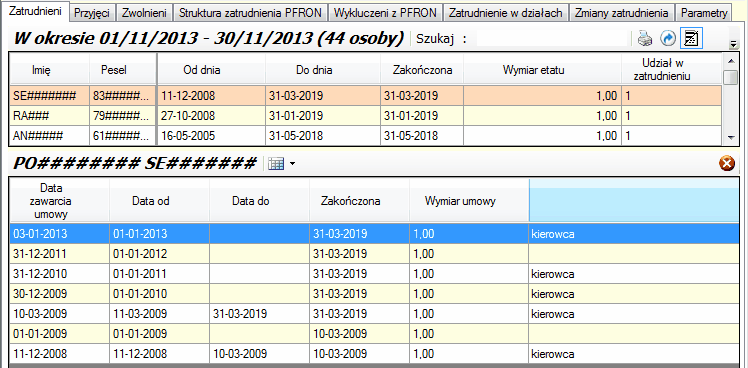This screenshot has height=368, width=748.
Task: Click the Data do cell 31-03-2019
Action: point(259,314)
